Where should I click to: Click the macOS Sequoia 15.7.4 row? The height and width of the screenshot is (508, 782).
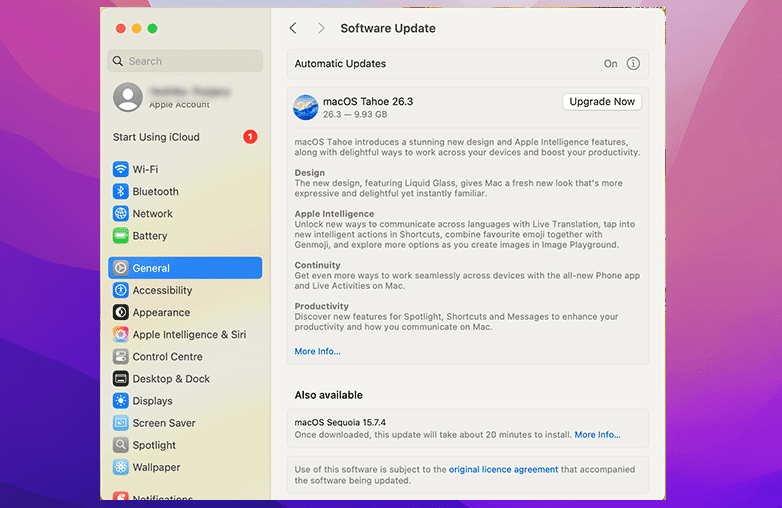coord(468,428)
